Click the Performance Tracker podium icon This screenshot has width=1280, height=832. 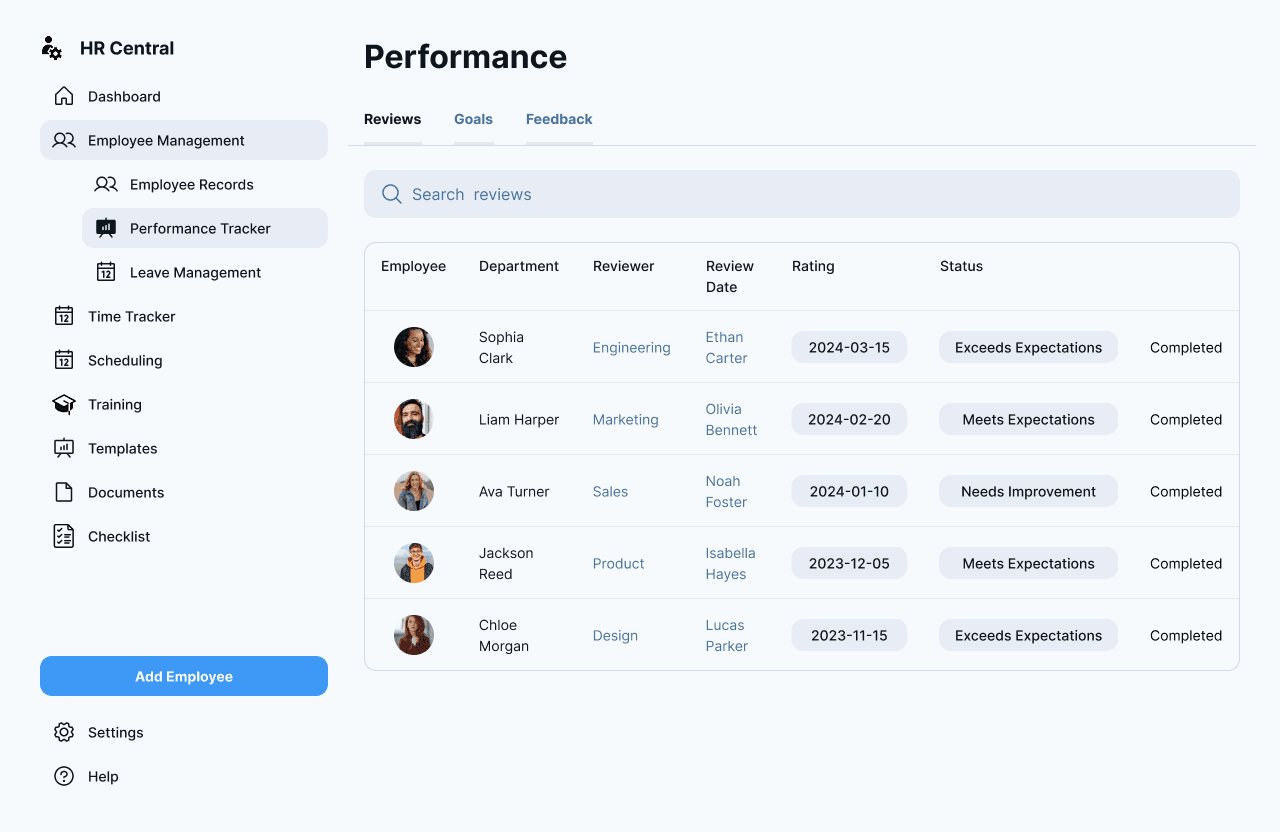105,228
